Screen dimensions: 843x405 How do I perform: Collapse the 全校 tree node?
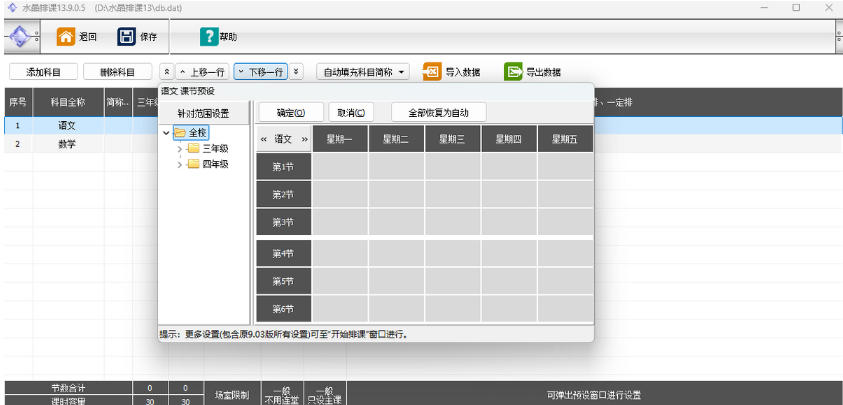[166, 132]
